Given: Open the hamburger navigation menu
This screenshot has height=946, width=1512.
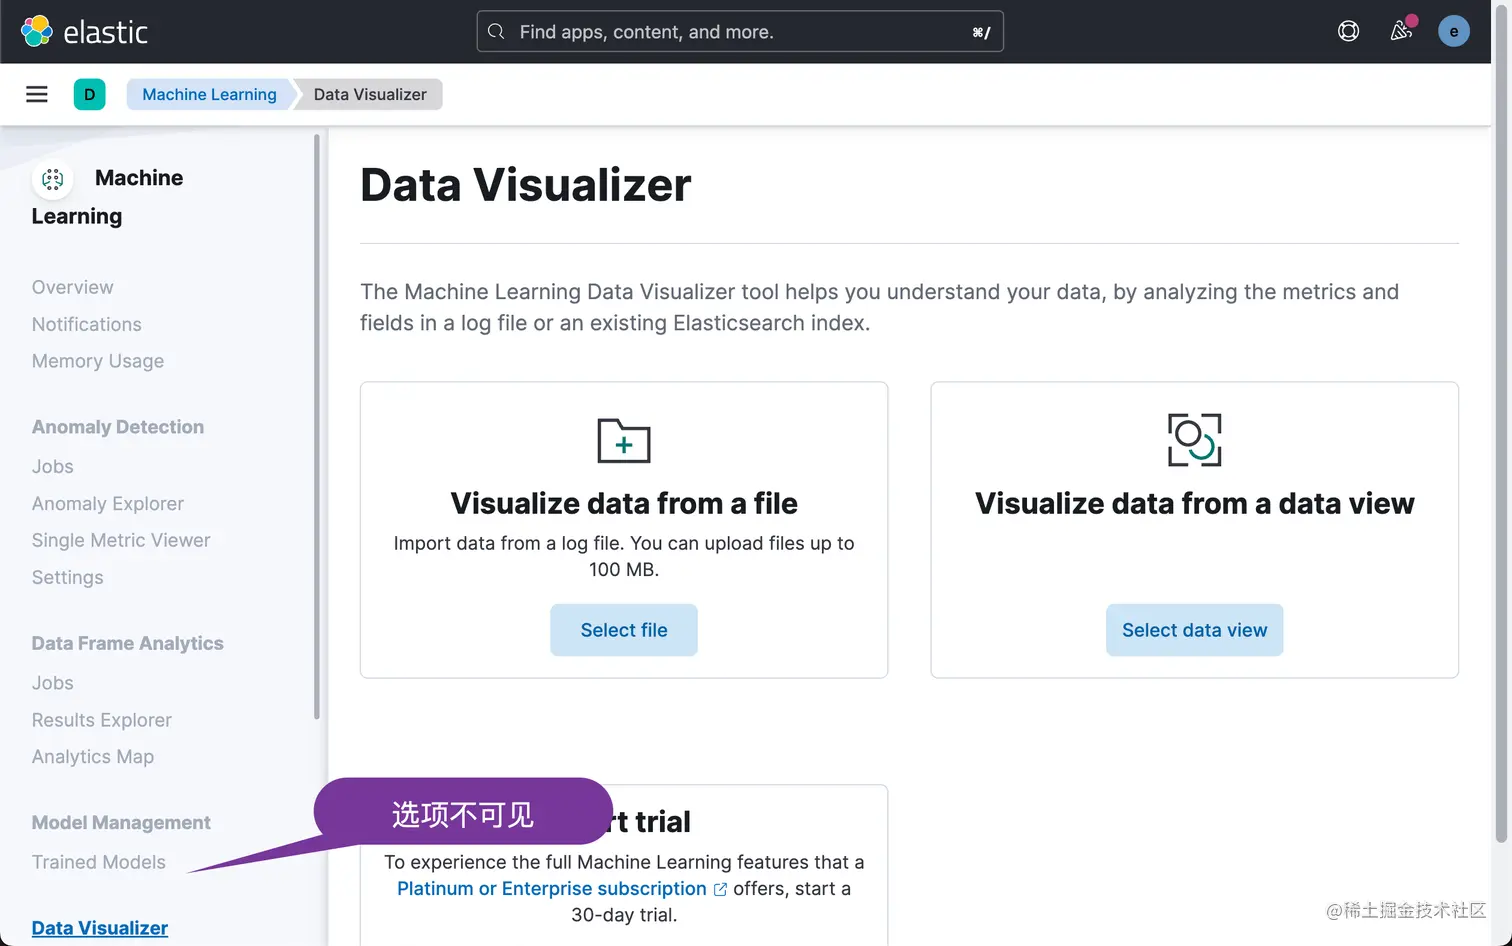Looking at the screenshot, I should [37, 94].
